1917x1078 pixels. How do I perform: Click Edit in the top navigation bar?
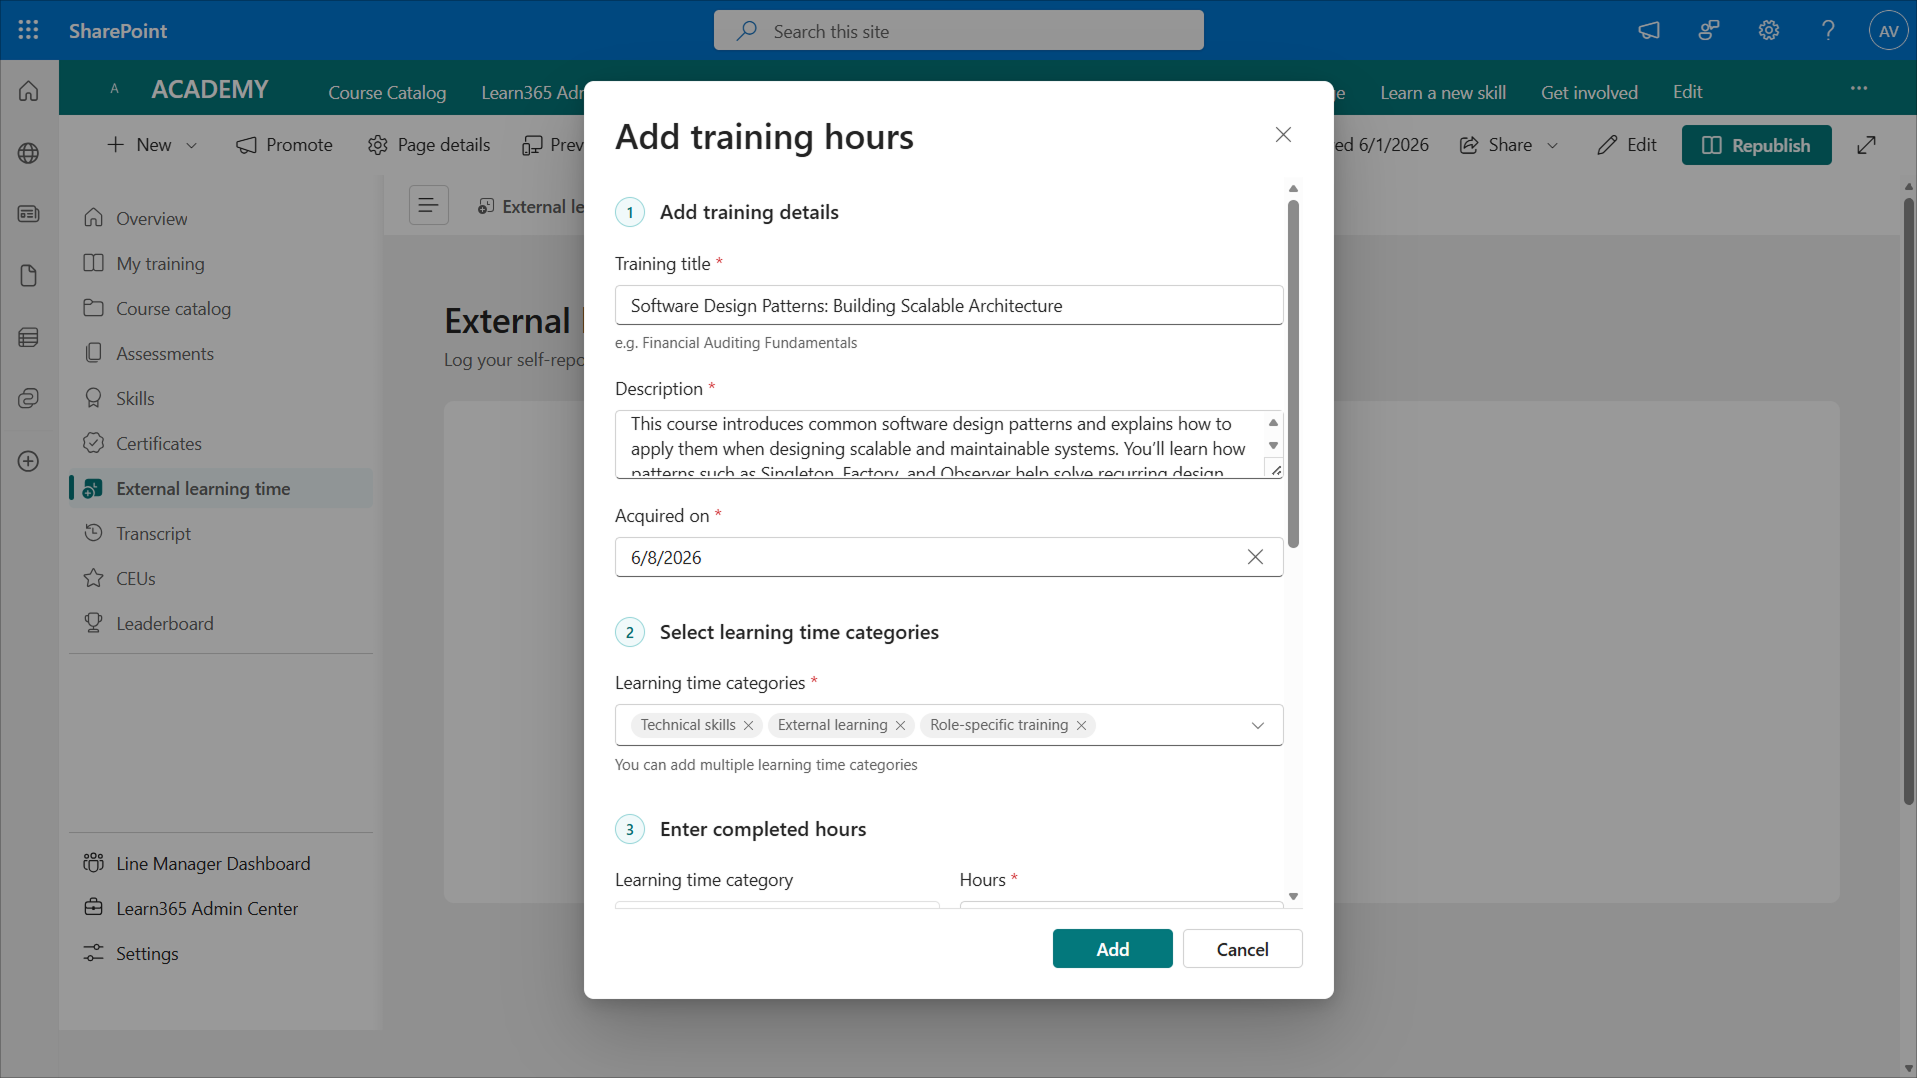tap(1687, 91)
